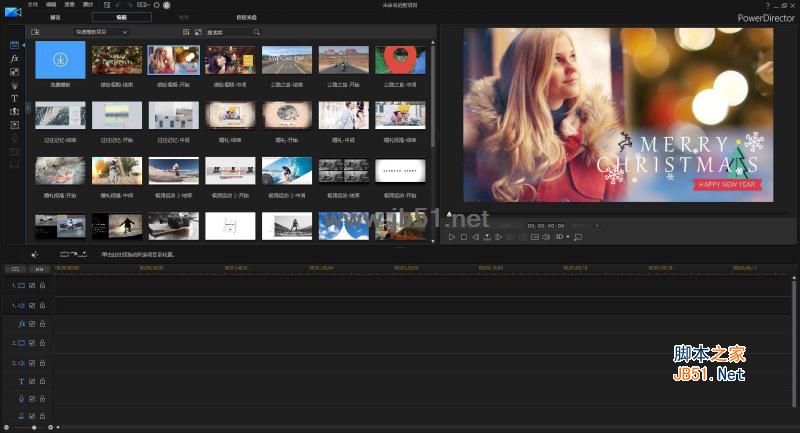Click the timeline tools icon above tracks

(x=34, y=254)
